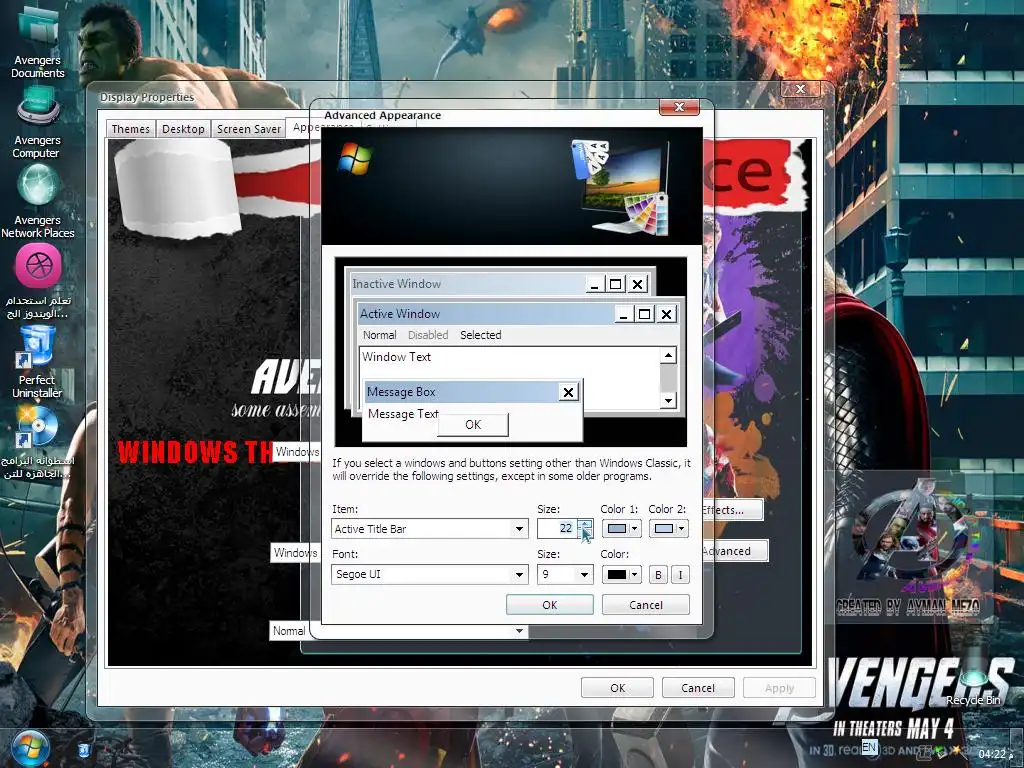Open Avengers Network Places icon
The image size is (1024, 768).
[38, 201]
